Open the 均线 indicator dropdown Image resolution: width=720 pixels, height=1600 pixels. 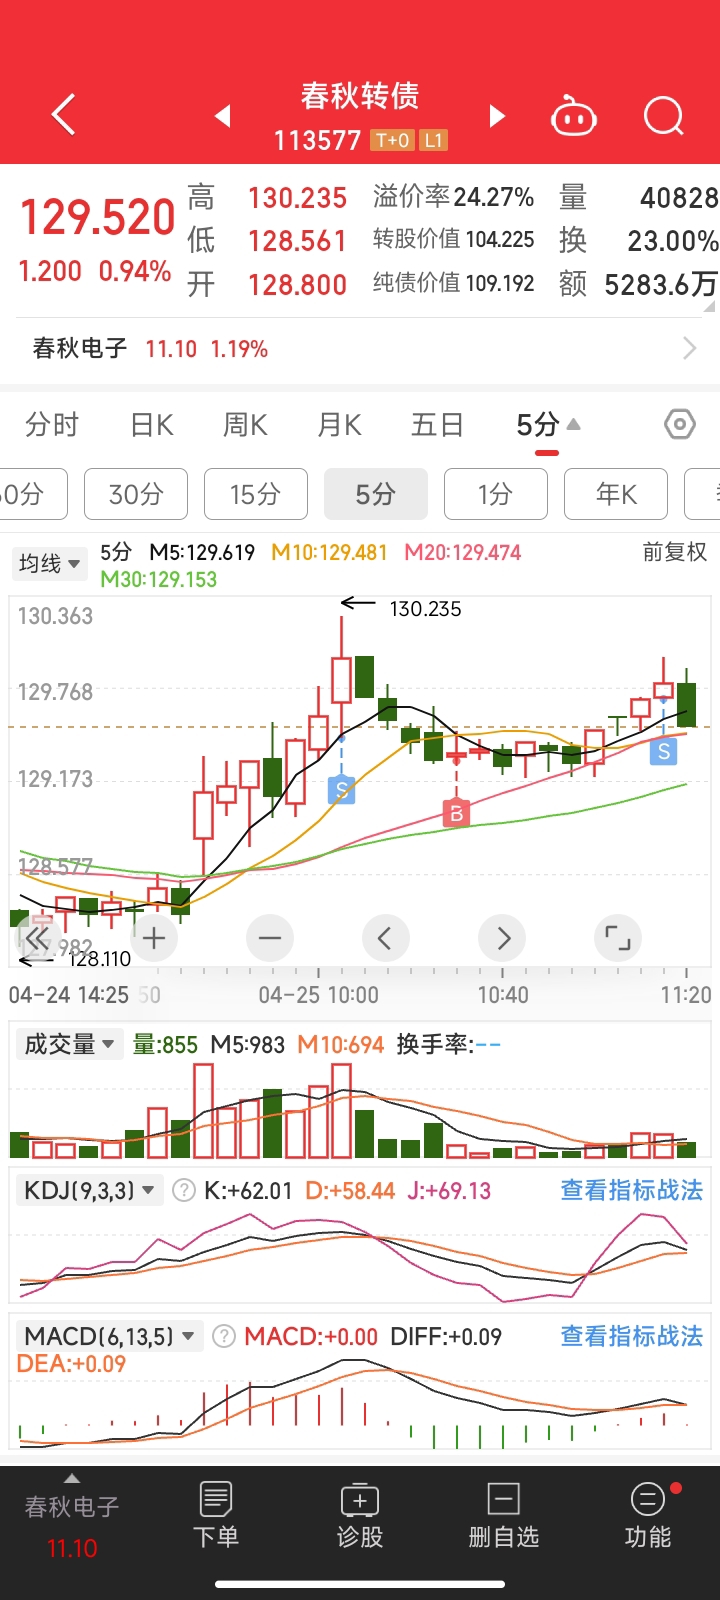pos(49,564)
